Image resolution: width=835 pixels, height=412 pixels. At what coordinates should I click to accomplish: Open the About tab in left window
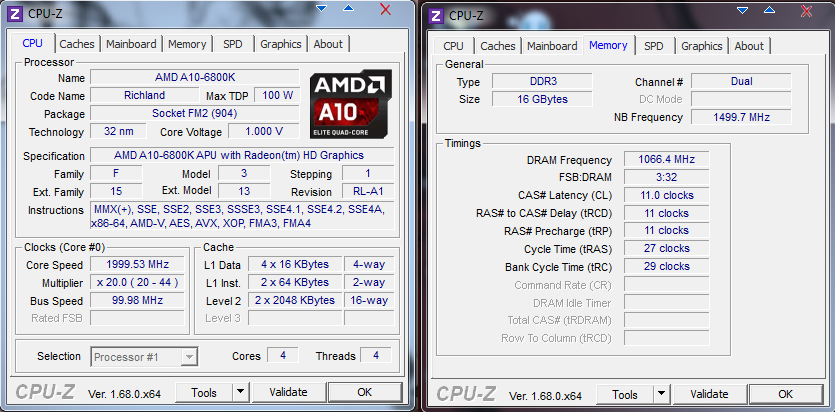(x=328, y=44)
